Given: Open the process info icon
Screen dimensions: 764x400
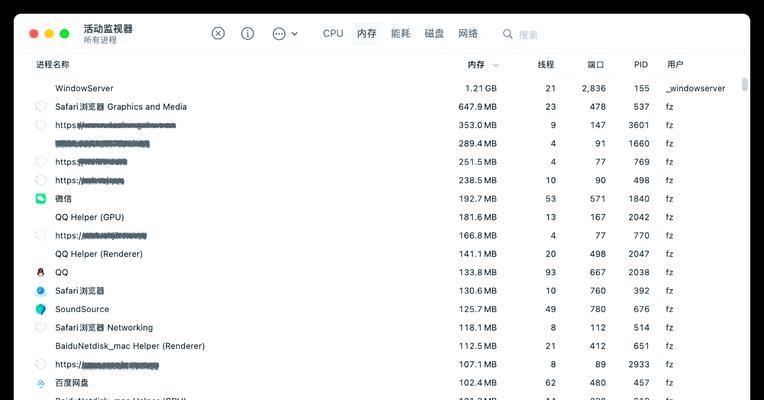Looking at the screenshot, I should [x=248, y=34].
